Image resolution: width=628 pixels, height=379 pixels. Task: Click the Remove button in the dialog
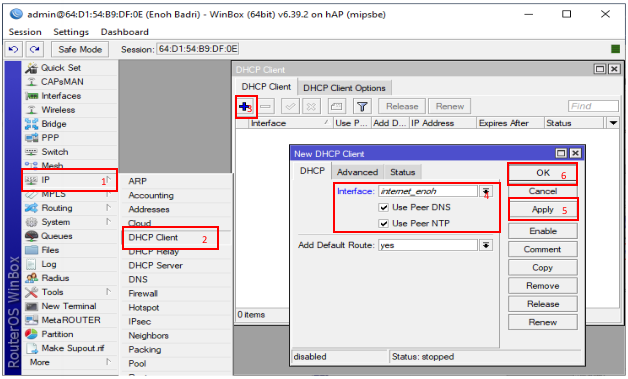tap(543, 286)
